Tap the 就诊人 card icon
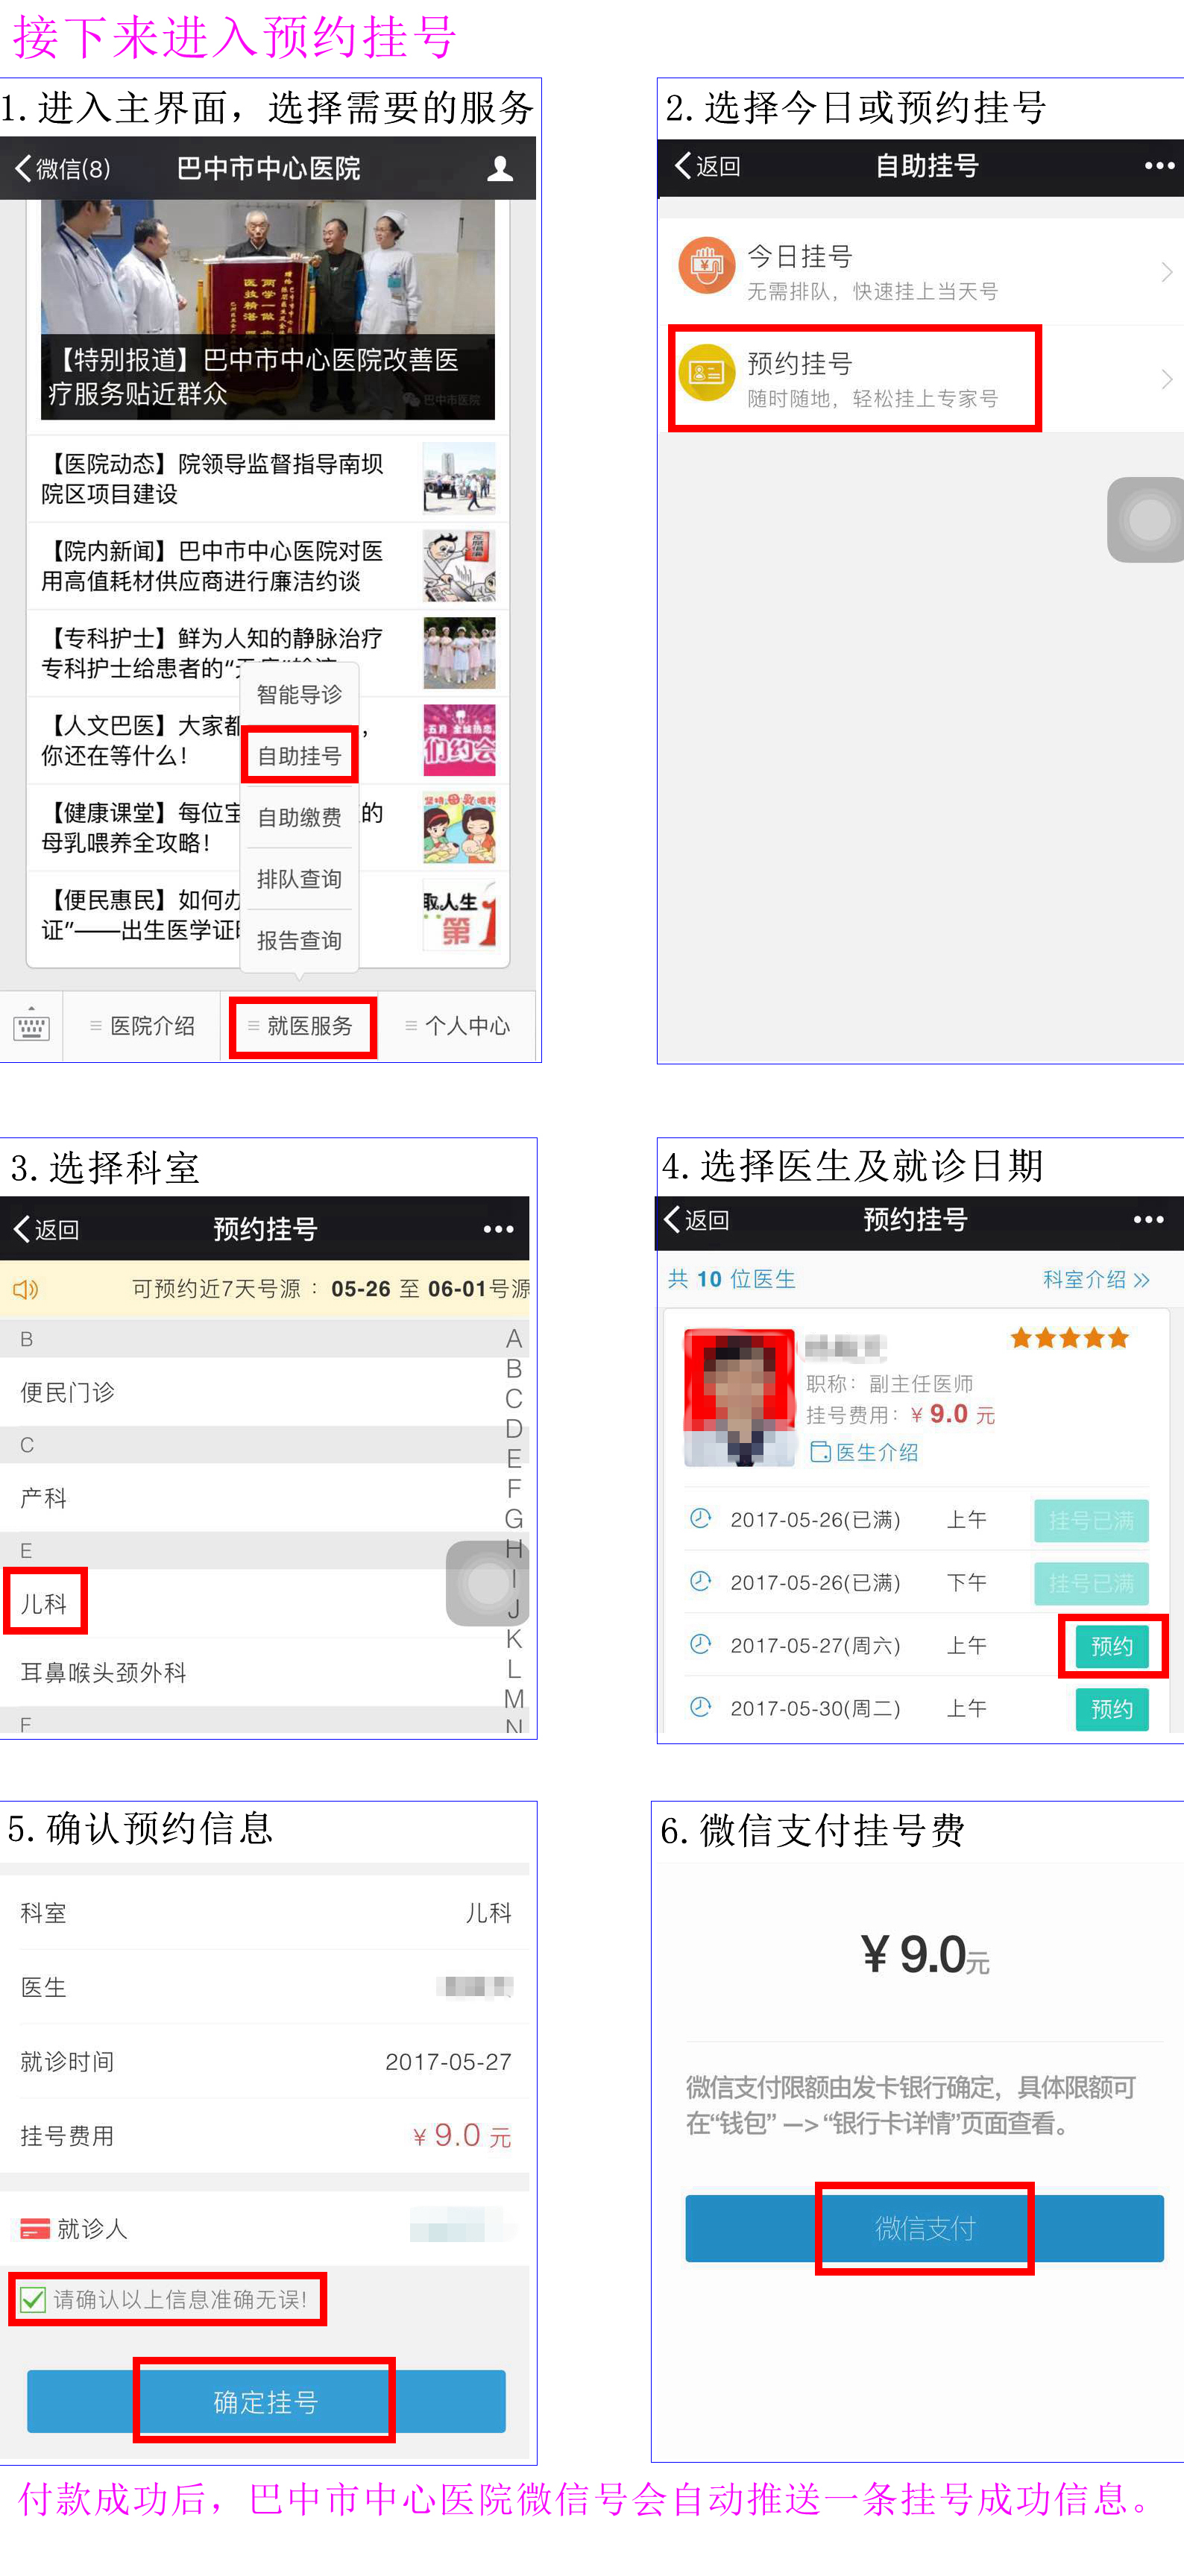 click(35, 2228)
